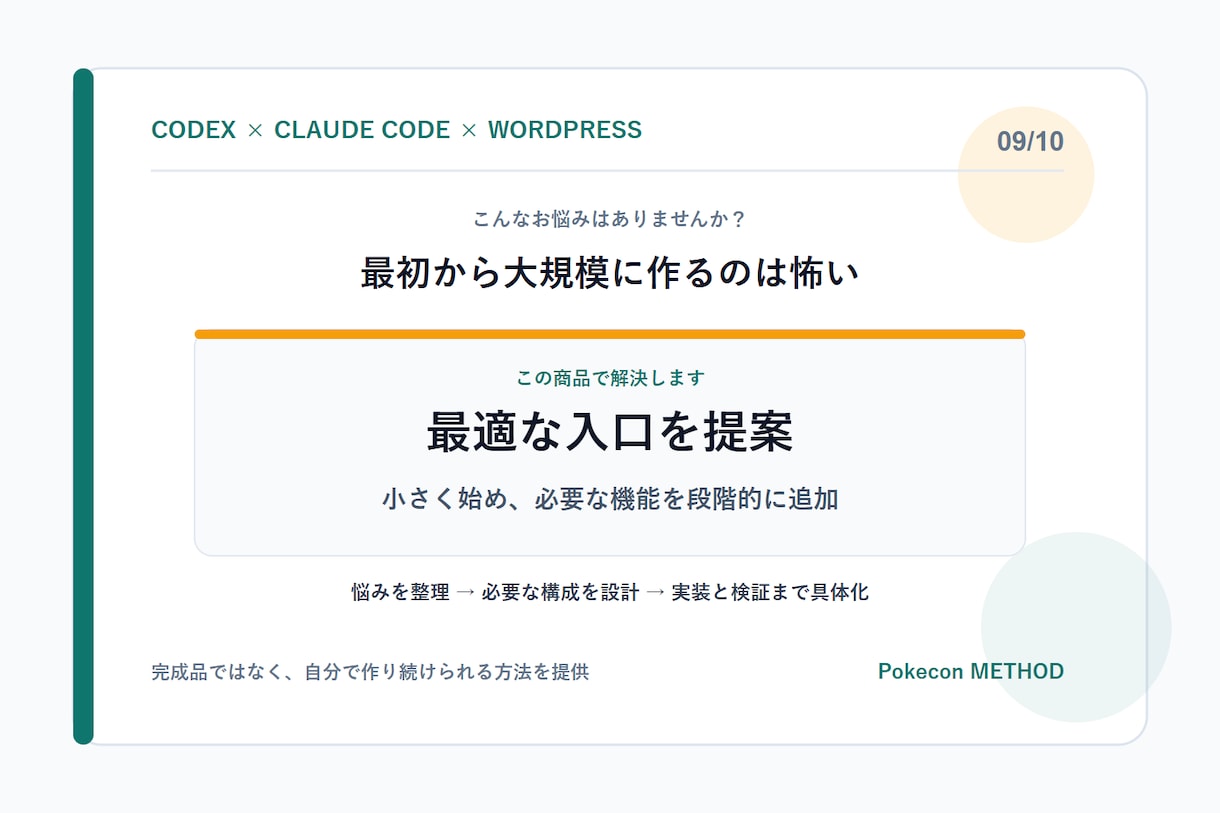The width and height of the screenshot is (1220, 813).
Task: Click the header text "CODEX × CLAUDE CODE × WORDPRESS"
Action: (396, 130)
